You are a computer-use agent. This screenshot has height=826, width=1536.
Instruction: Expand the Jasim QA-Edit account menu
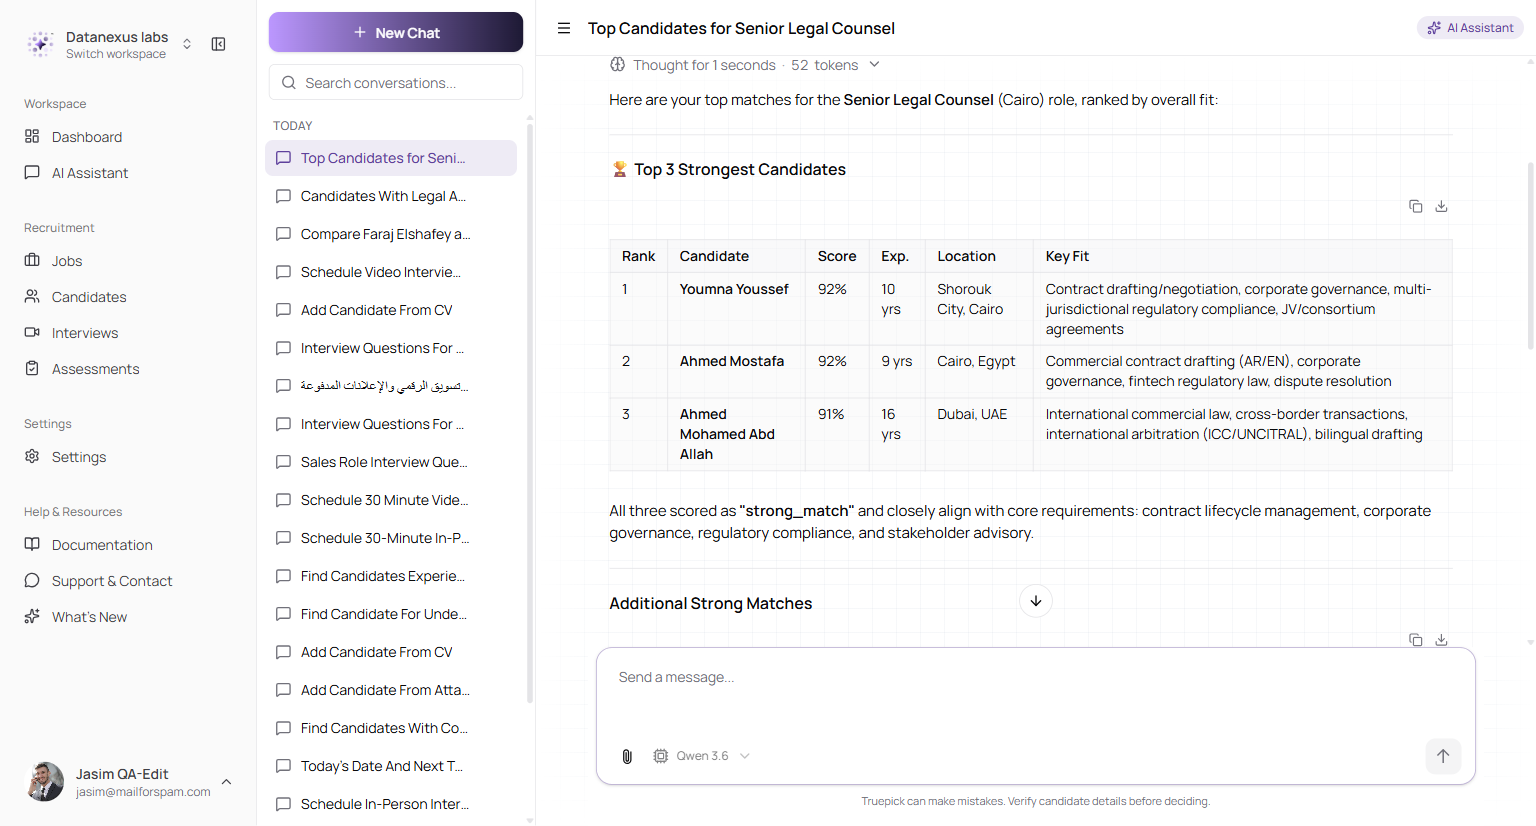pos(227,782)
